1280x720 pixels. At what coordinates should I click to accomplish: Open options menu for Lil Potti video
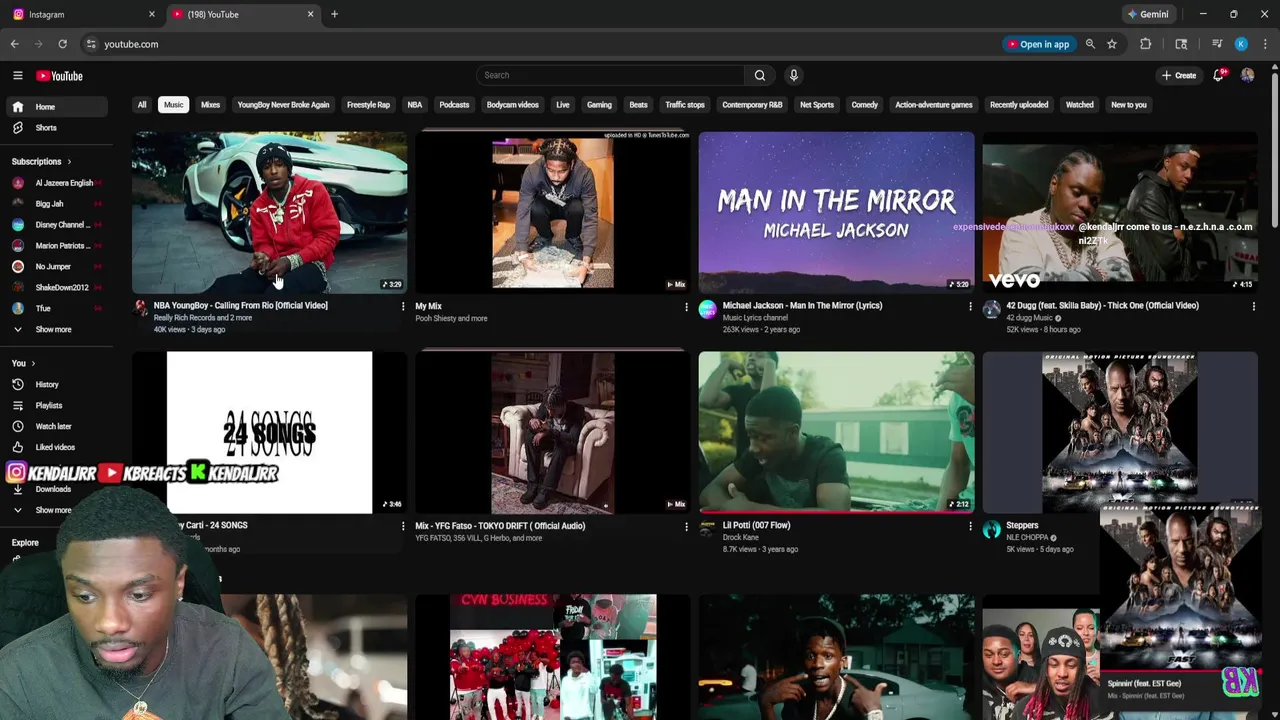click(970, 526)
